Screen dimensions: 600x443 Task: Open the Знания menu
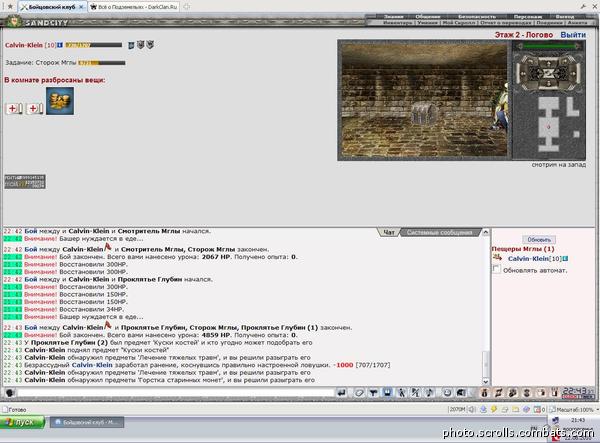[x=393, y=16]
